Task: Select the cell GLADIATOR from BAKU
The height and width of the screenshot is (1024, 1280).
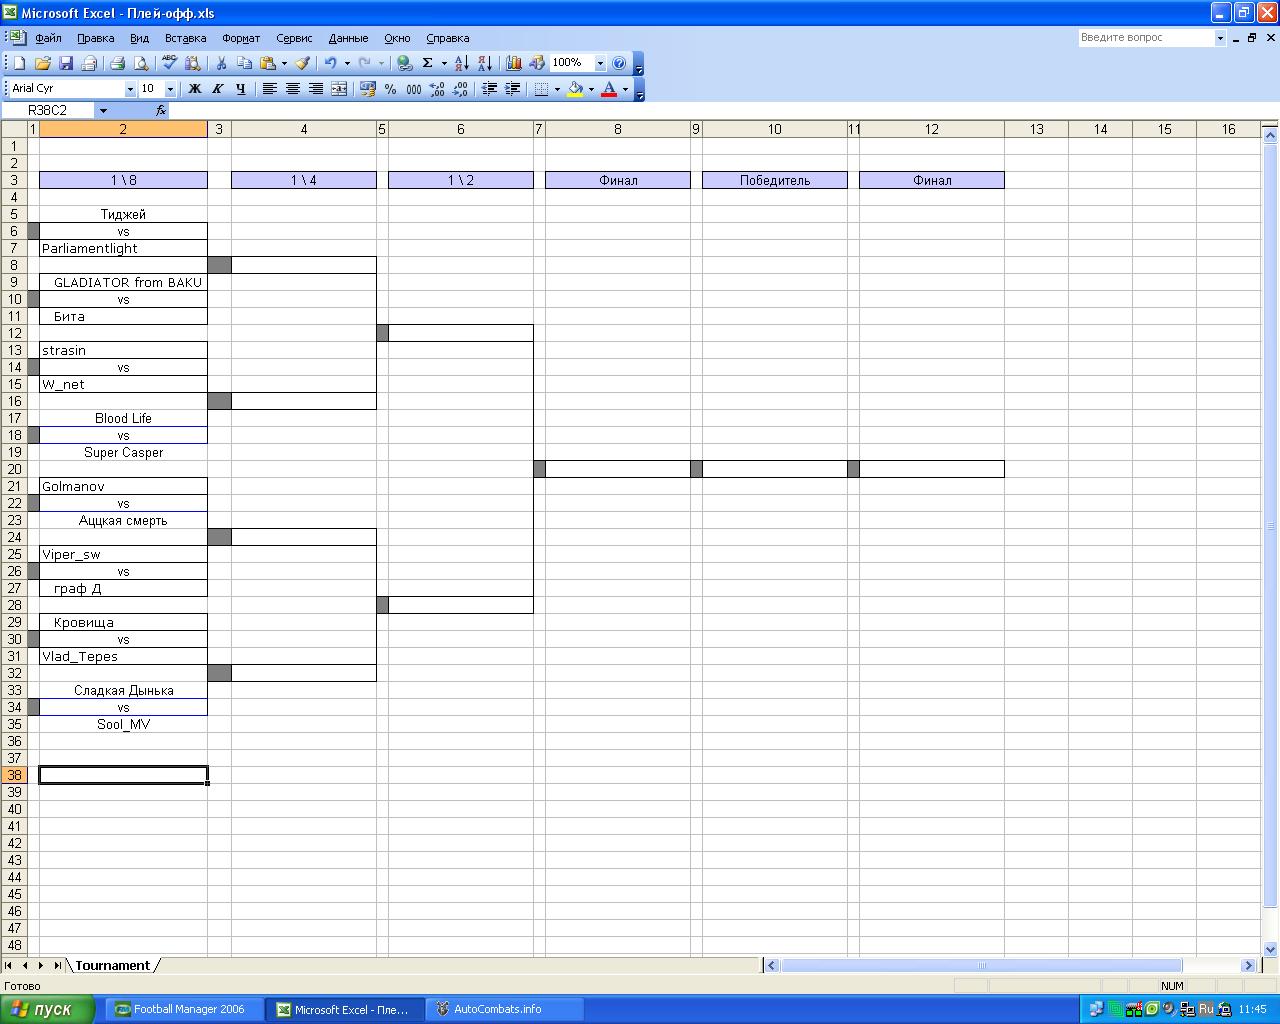Action: click(x=123, y=282)
